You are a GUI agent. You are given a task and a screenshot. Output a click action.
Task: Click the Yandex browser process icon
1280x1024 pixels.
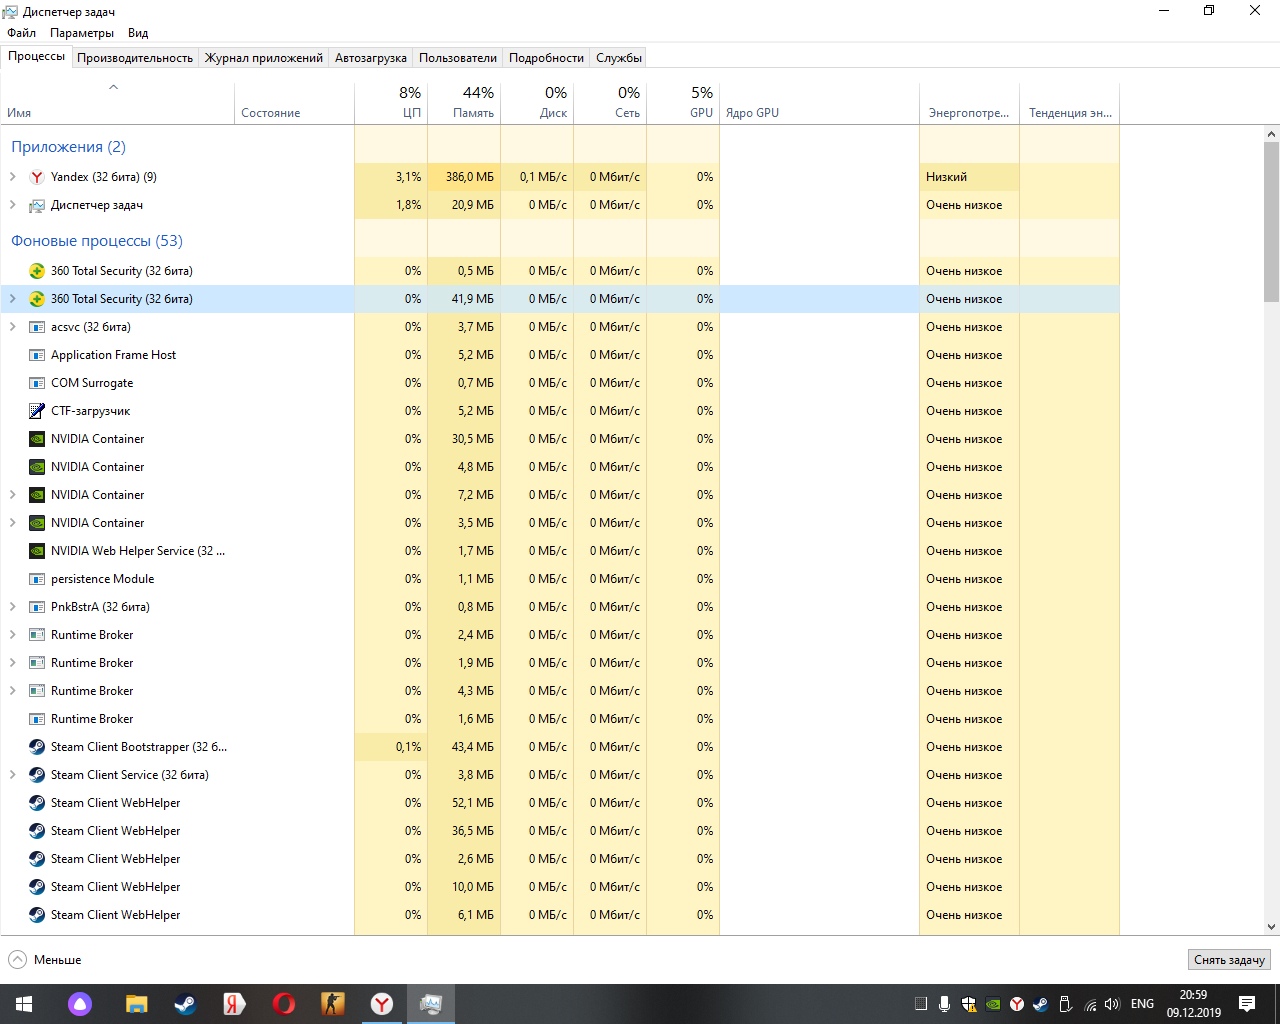(x=37, y=177)
